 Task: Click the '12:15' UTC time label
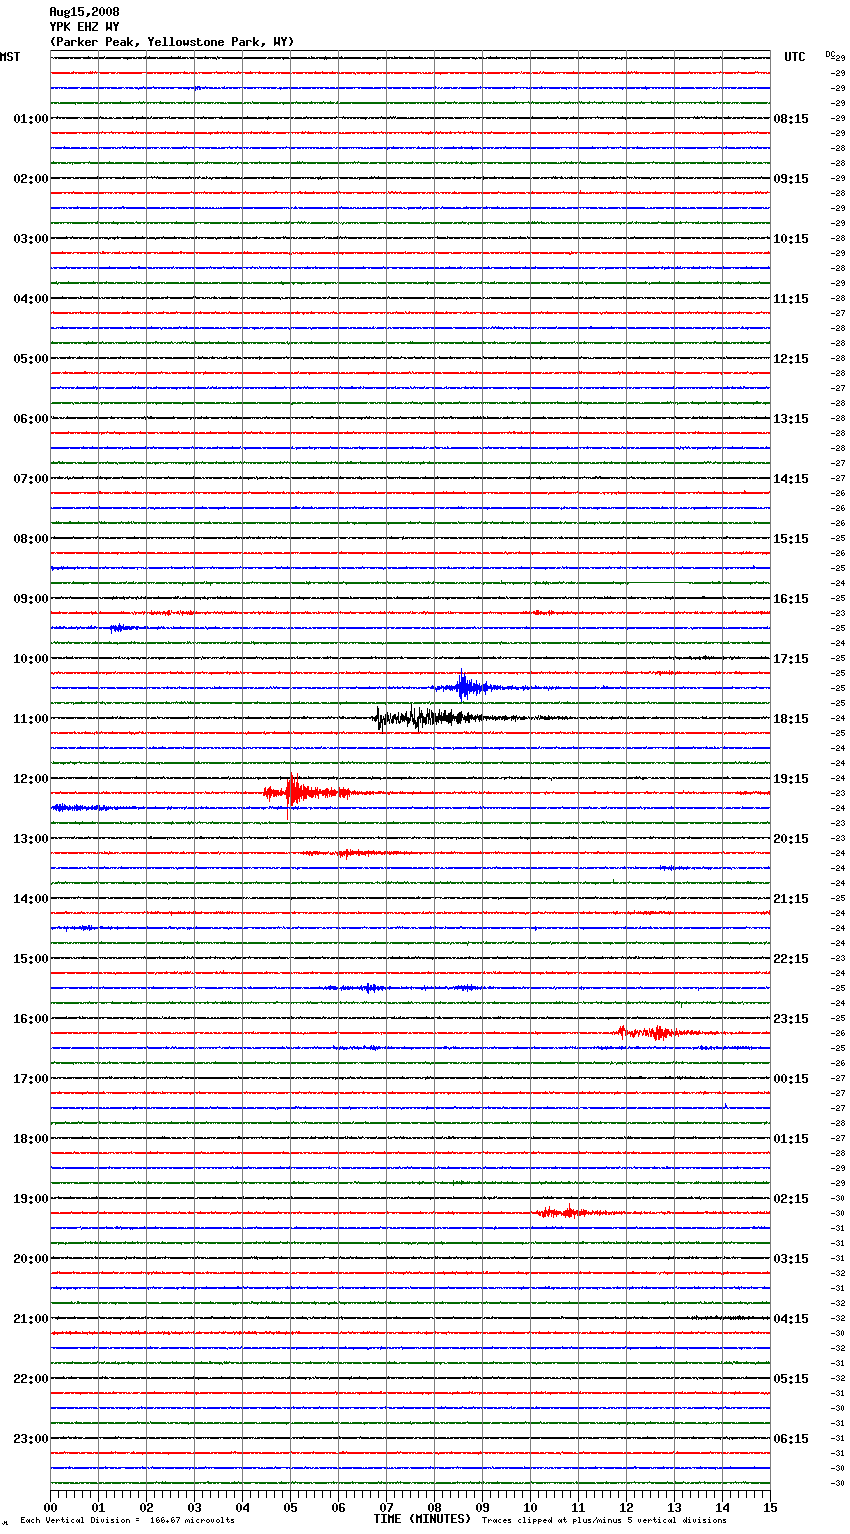(x=791, y=359)
